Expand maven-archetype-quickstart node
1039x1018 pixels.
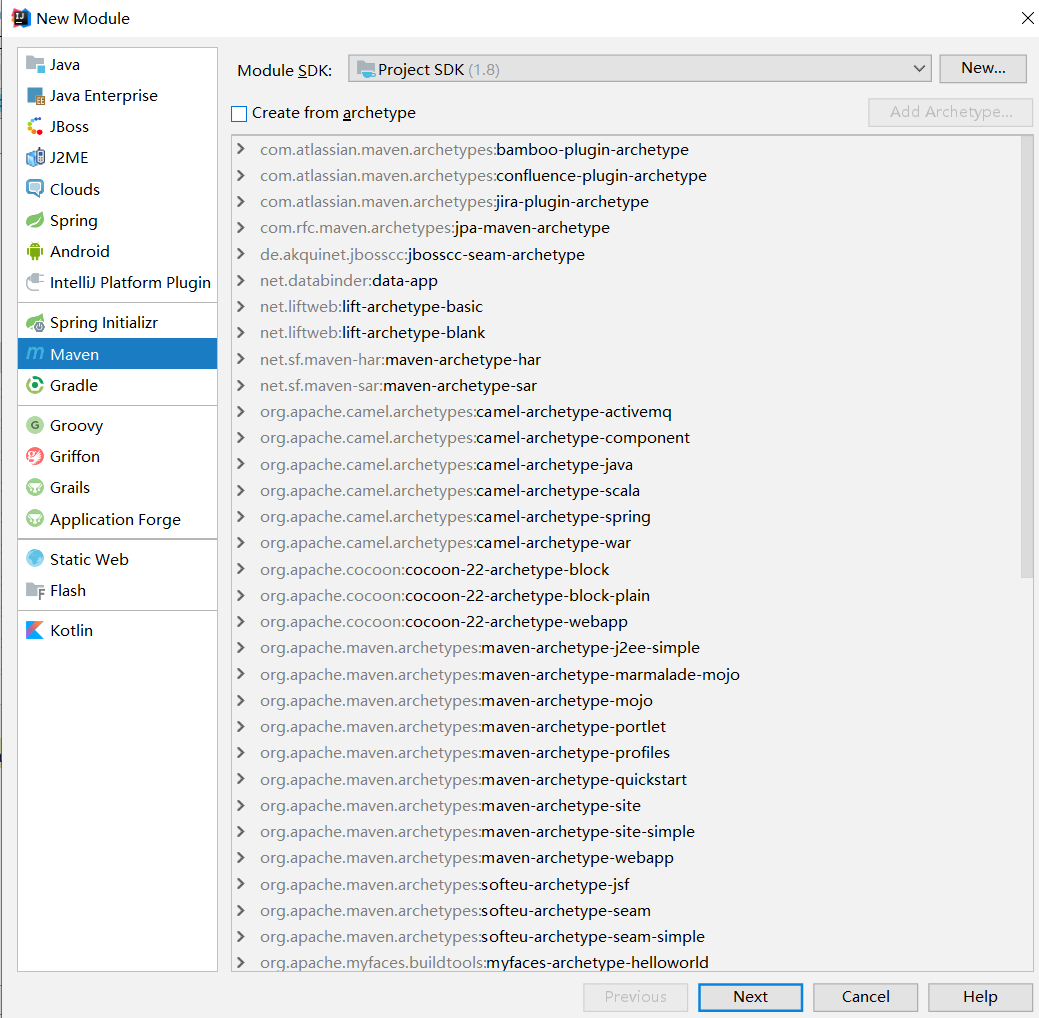[241, 779]
